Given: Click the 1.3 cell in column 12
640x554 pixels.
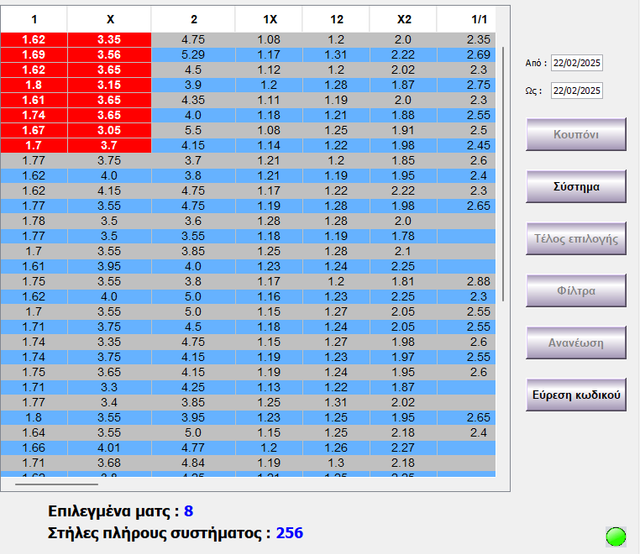Looking at the screenshot, I should [336, 463].
